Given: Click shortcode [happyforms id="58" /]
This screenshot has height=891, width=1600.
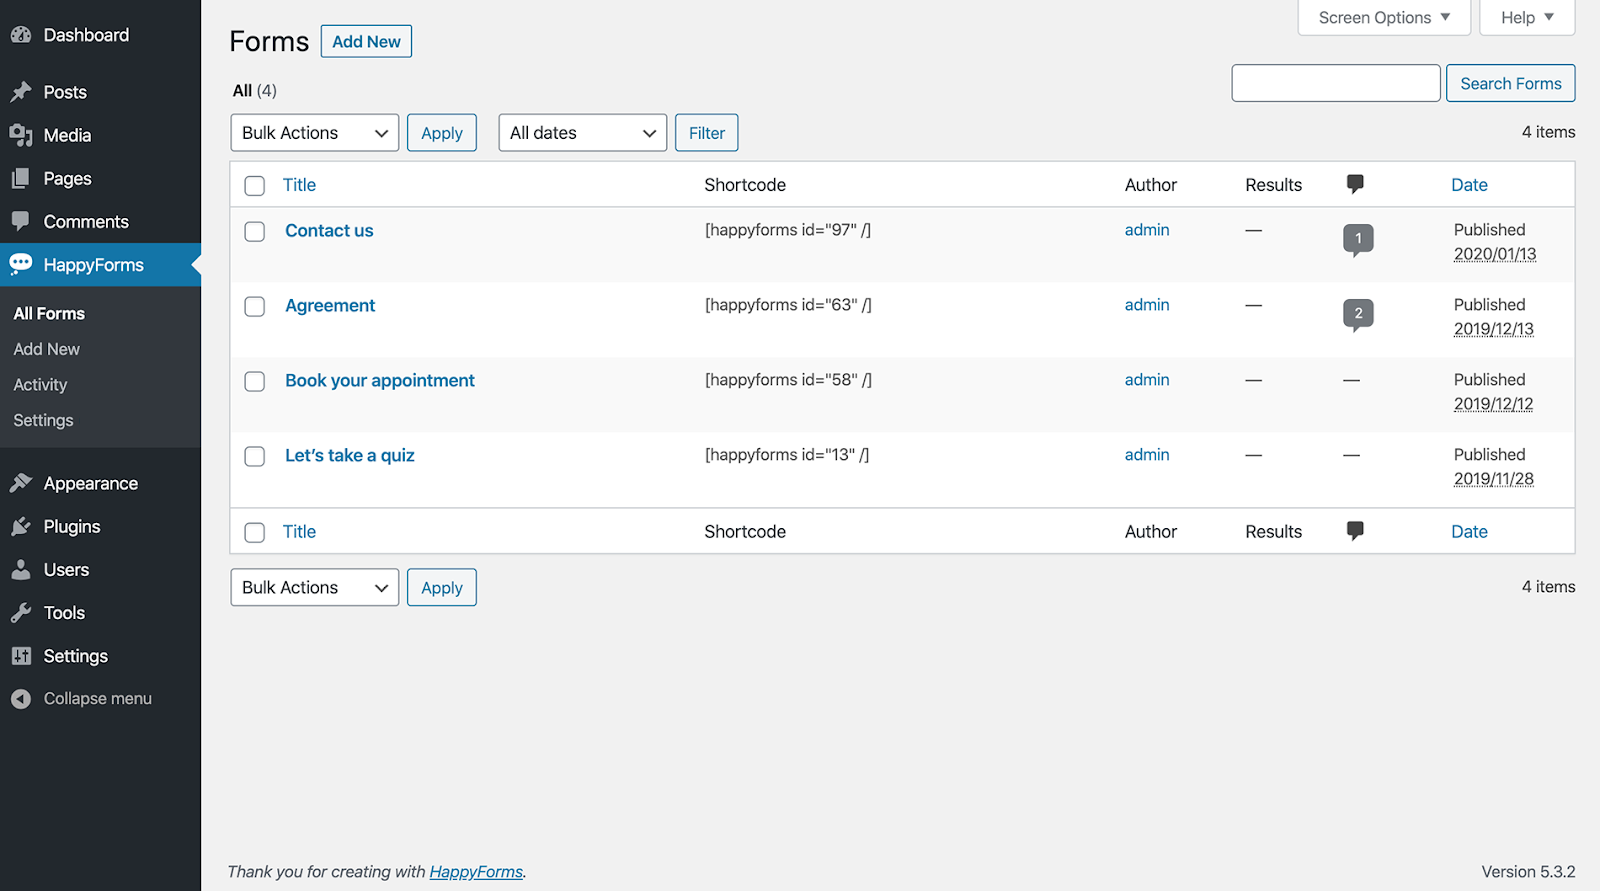Looking at the screenshot, I should [x=788, y=380].
